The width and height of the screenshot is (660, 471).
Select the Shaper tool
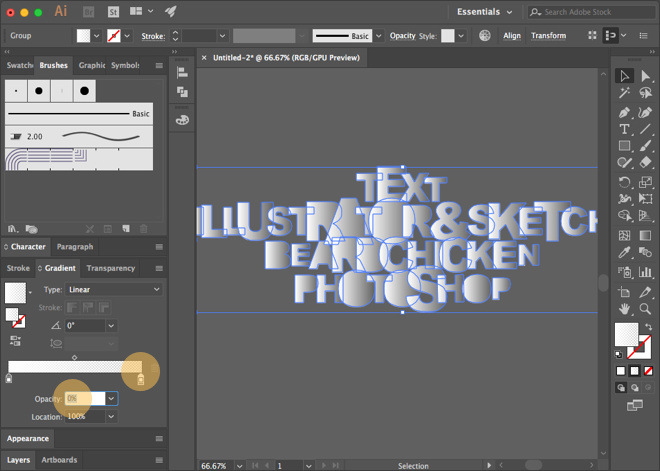(624, 162)
